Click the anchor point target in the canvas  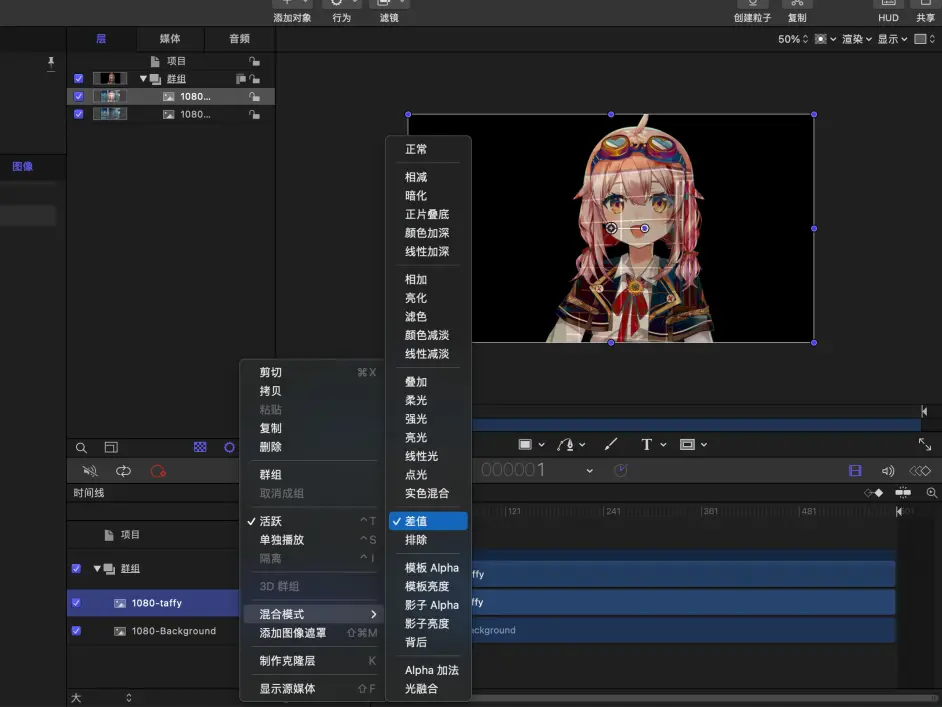coord(611,228)
